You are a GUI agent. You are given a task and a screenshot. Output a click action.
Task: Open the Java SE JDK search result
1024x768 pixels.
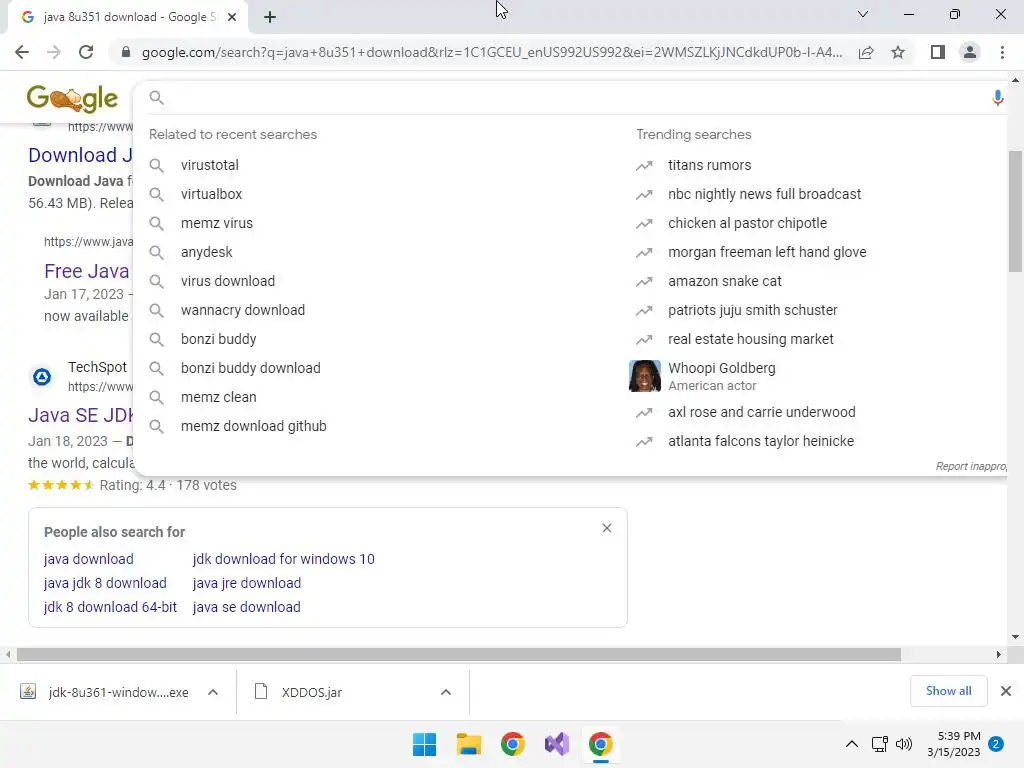coord(80,415)
